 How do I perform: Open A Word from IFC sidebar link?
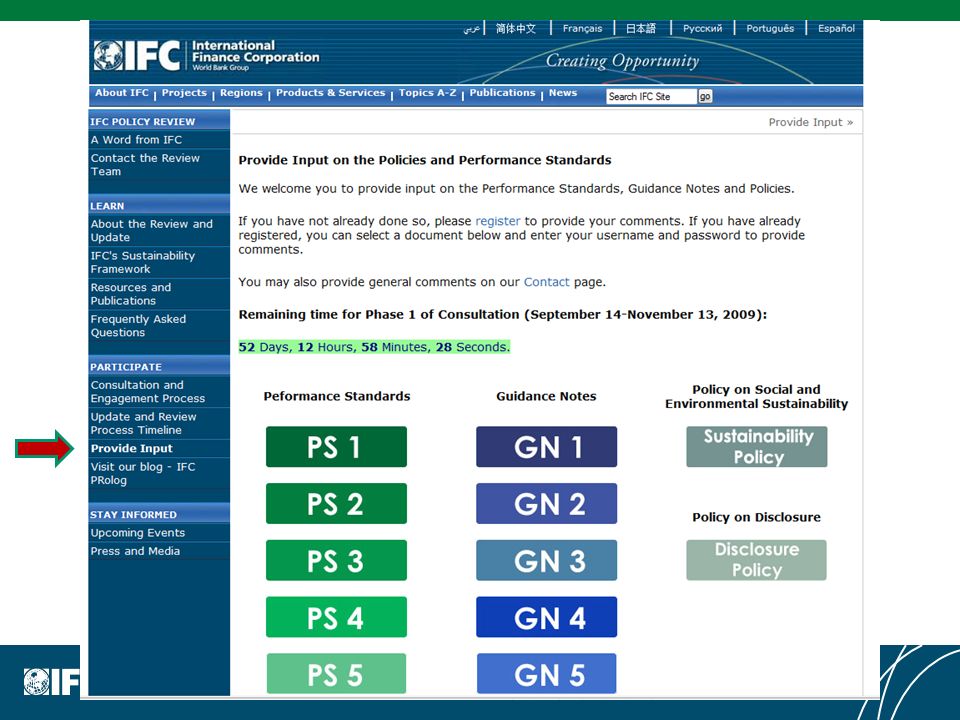[136, 140]
